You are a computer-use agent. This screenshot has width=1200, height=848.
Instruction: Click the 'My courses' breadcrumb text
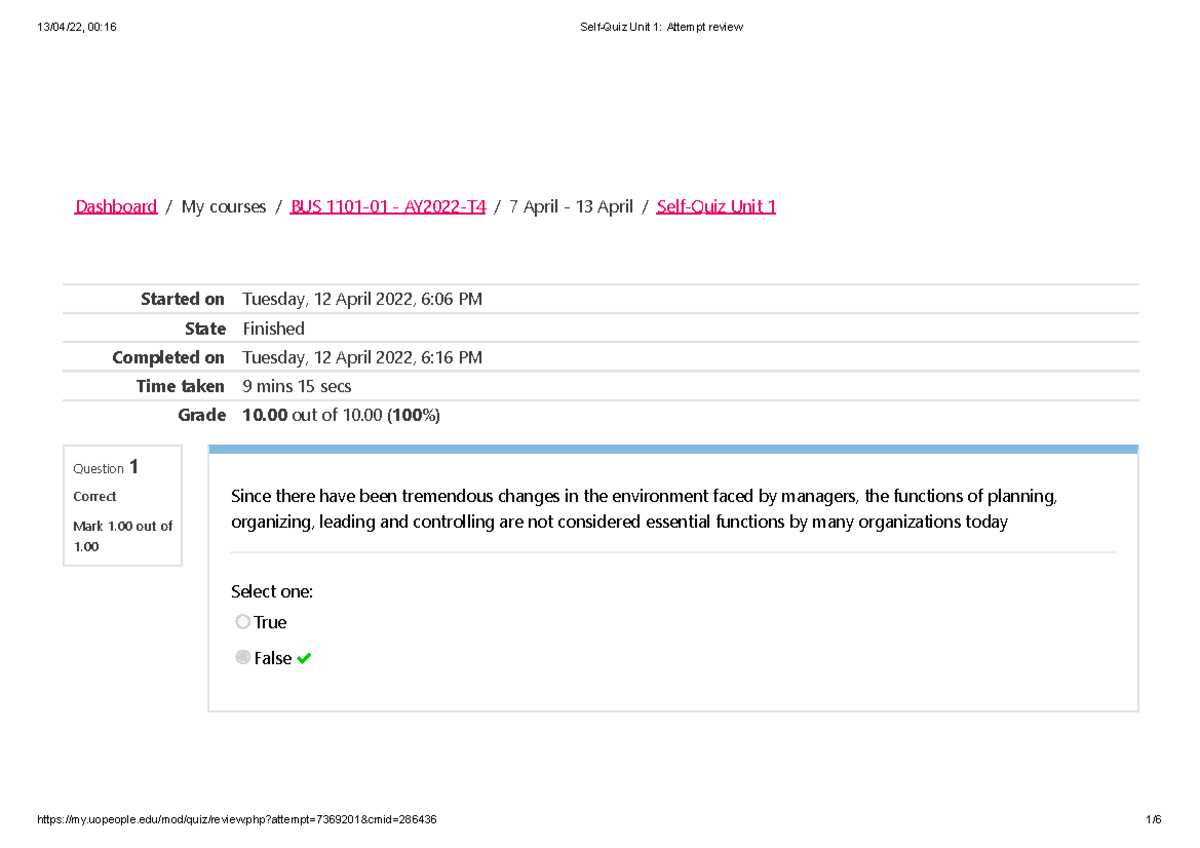tap(224, 207)
